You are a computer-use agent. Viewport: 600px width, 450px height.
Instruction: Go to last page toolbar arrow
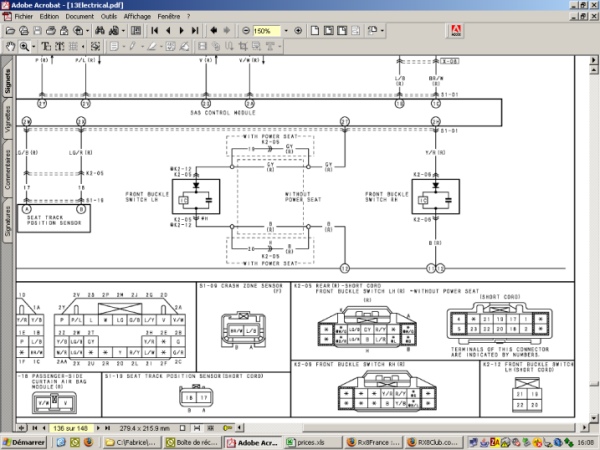(195, 31)
